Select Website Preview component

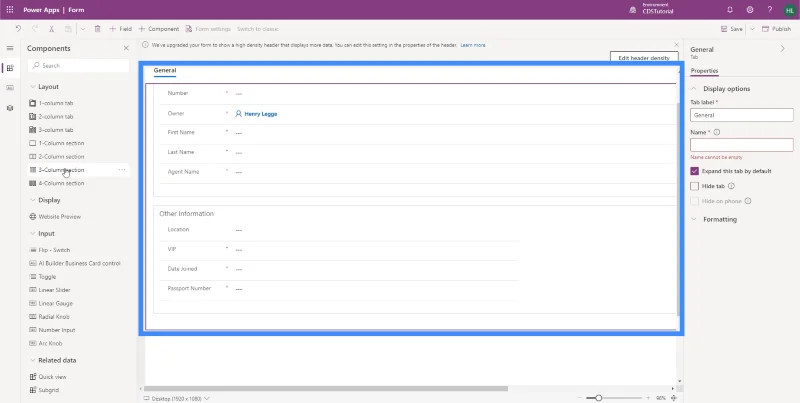(55, 216)
